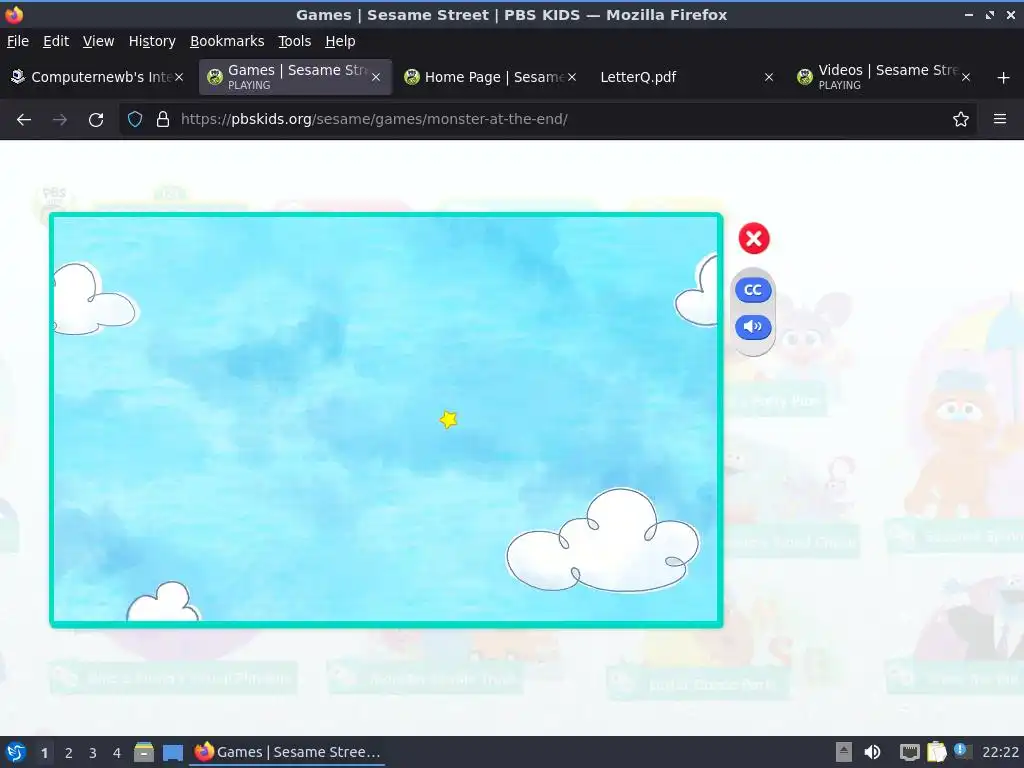The height and width of the screenshot is (768, 1024).
Task: Open the system volume tray icon
Action: point(872,752)
